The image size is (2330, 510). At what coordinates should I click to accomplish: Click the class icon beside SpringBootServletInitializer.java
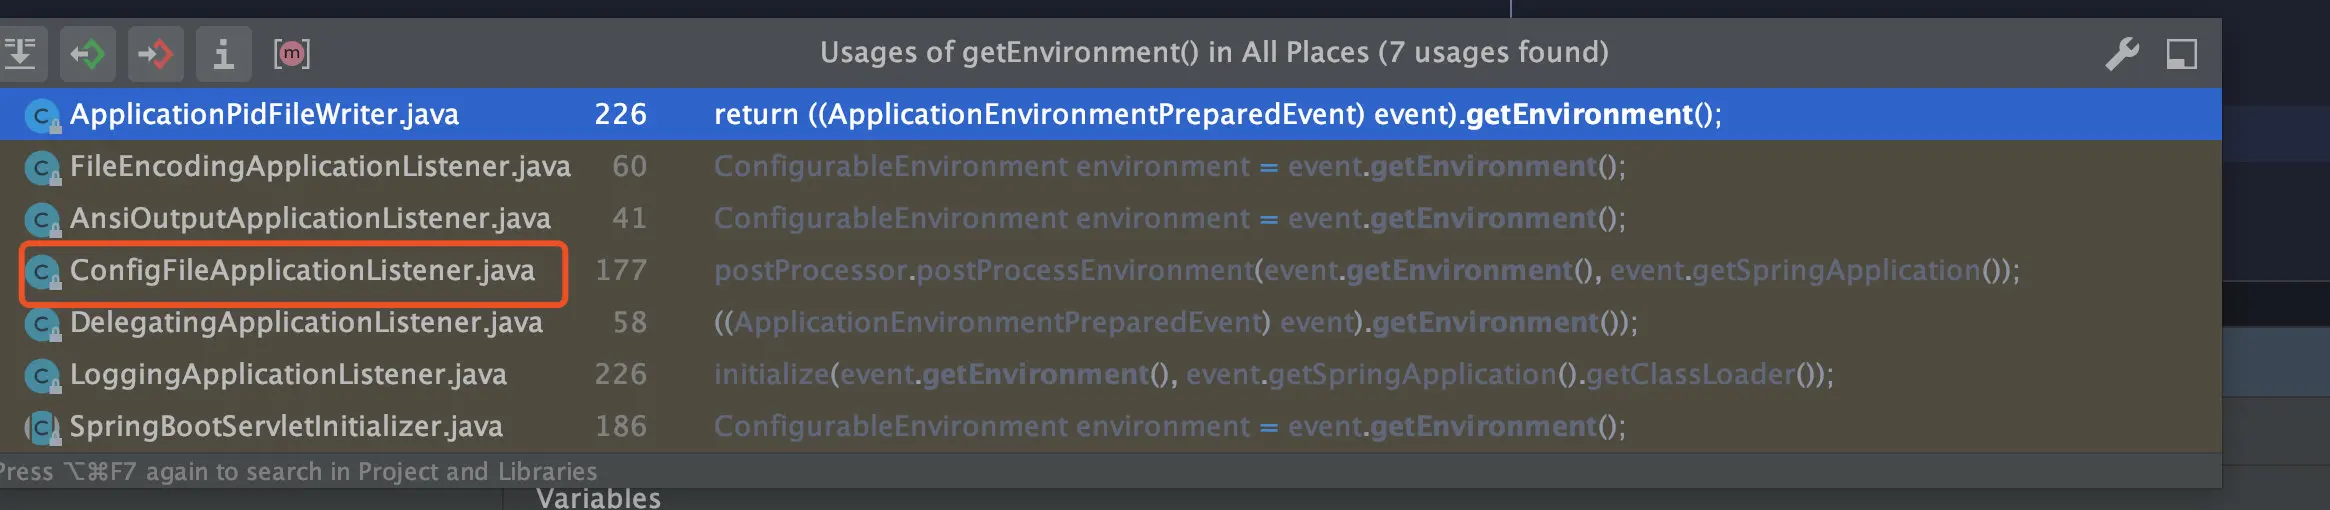point(42,427)
